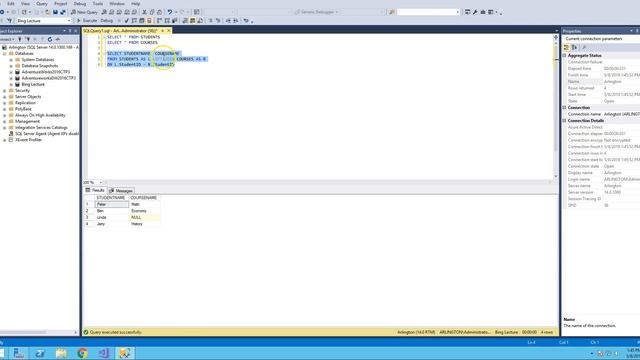Open Chrome from the Windows taskbar
Screen dimensions: 640x360
point(82,353)
